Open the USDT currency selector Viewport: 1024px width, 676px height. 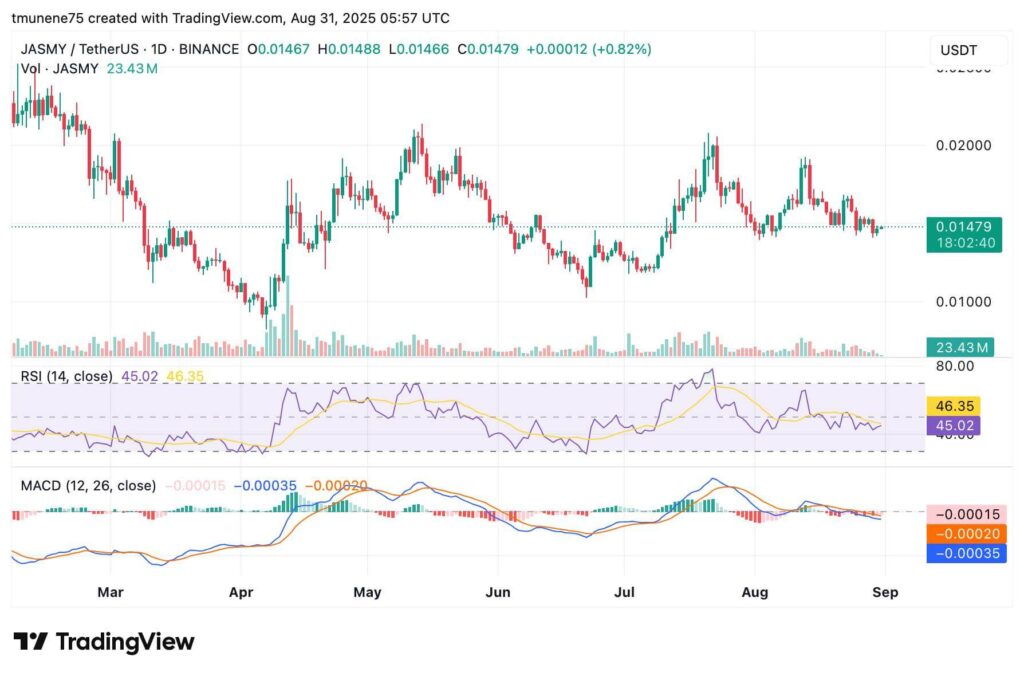click(x=959, y=50)
